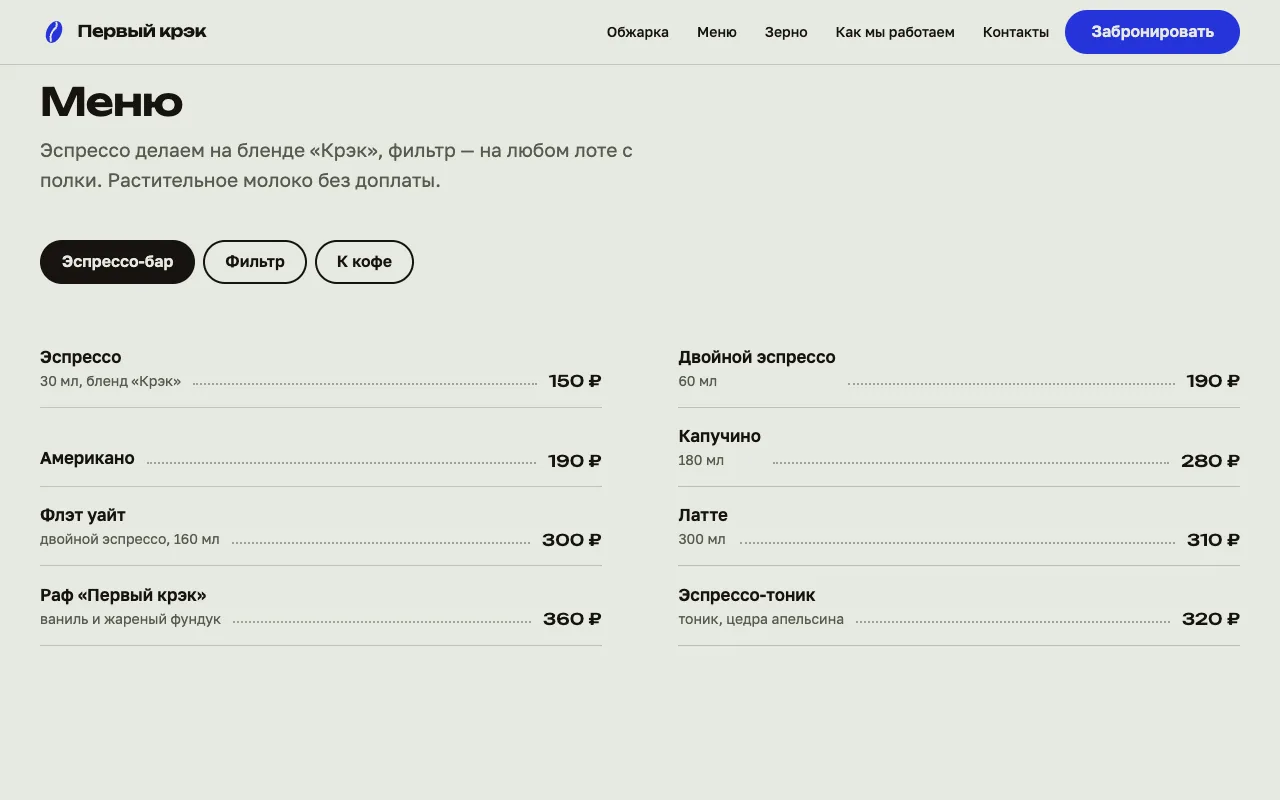
Task: Click the 300 ₽ price
Action: [572, 540]
